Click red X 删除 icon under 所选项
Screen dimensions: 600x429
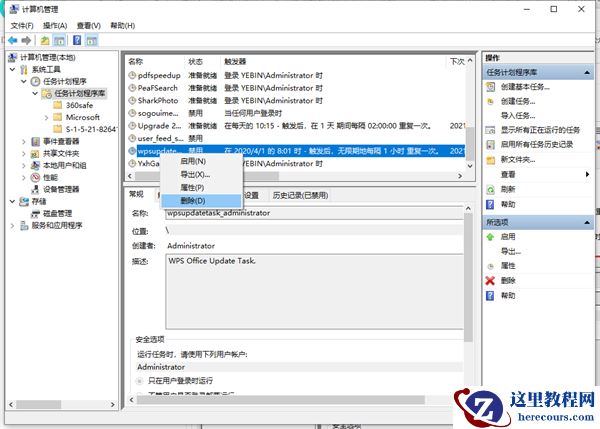click(491, 281)
